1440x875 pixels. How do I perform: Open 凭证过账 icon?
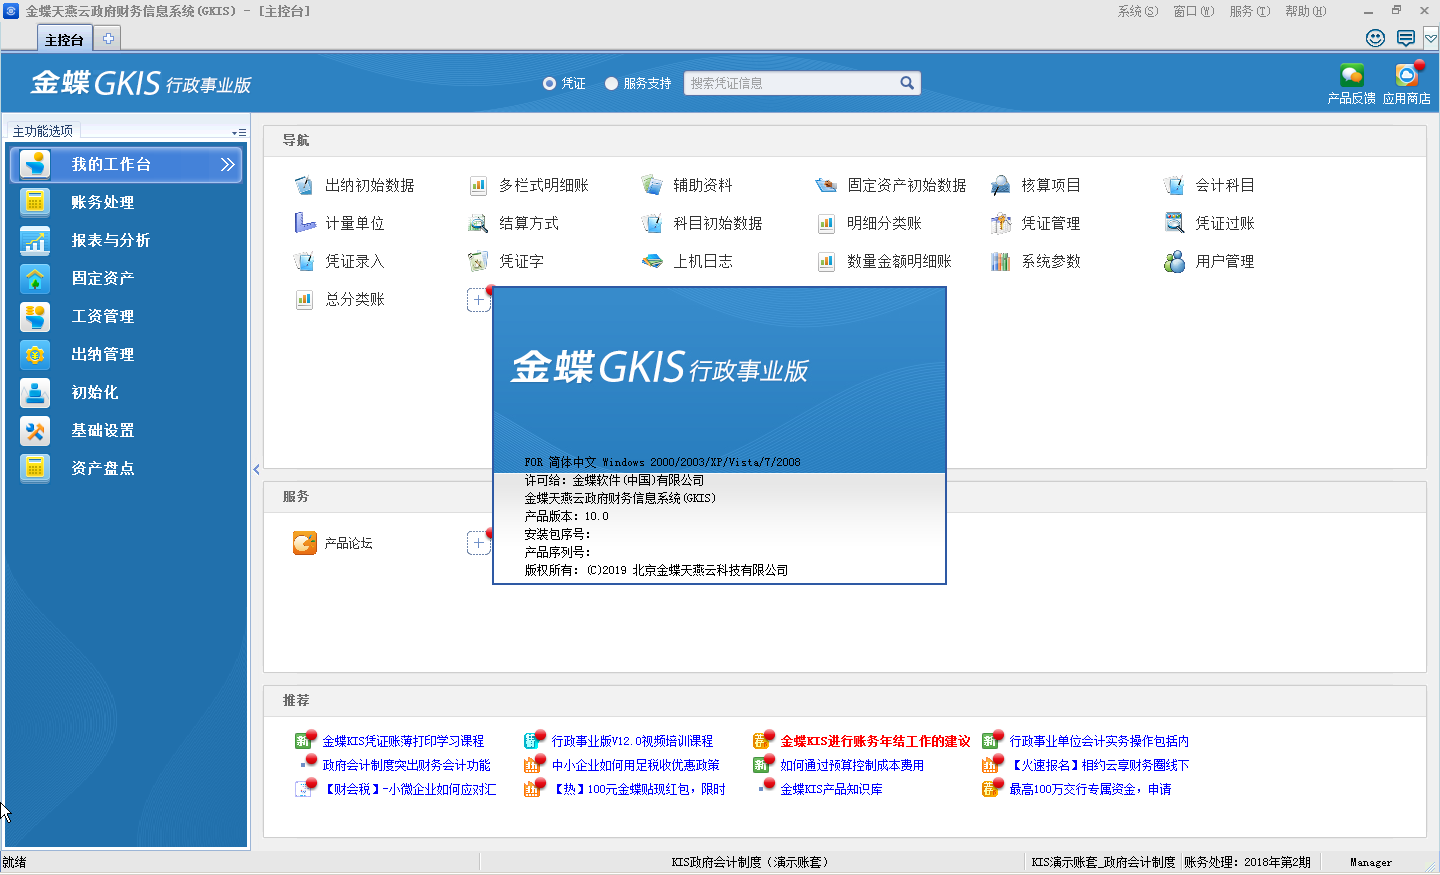tap(1174, 223)
